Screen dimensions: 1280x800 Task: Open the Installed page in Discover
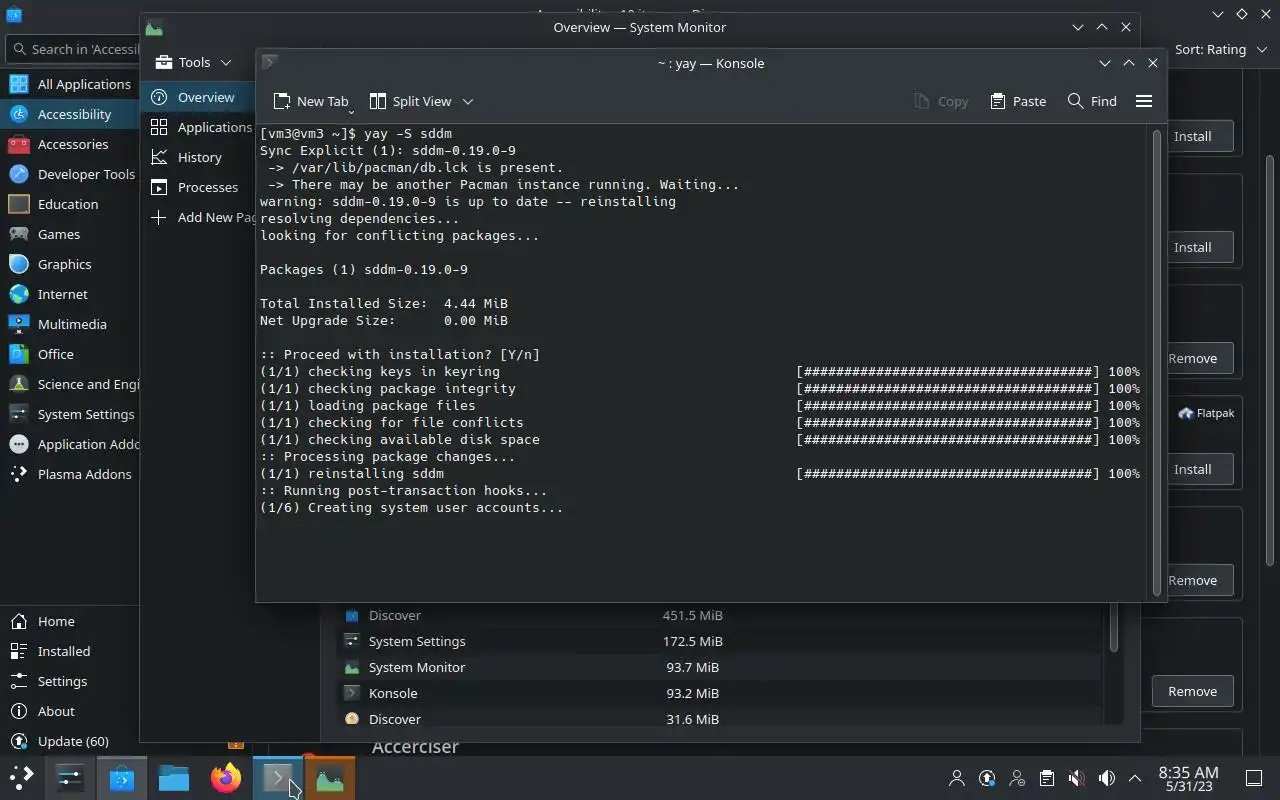click(70, 651)
